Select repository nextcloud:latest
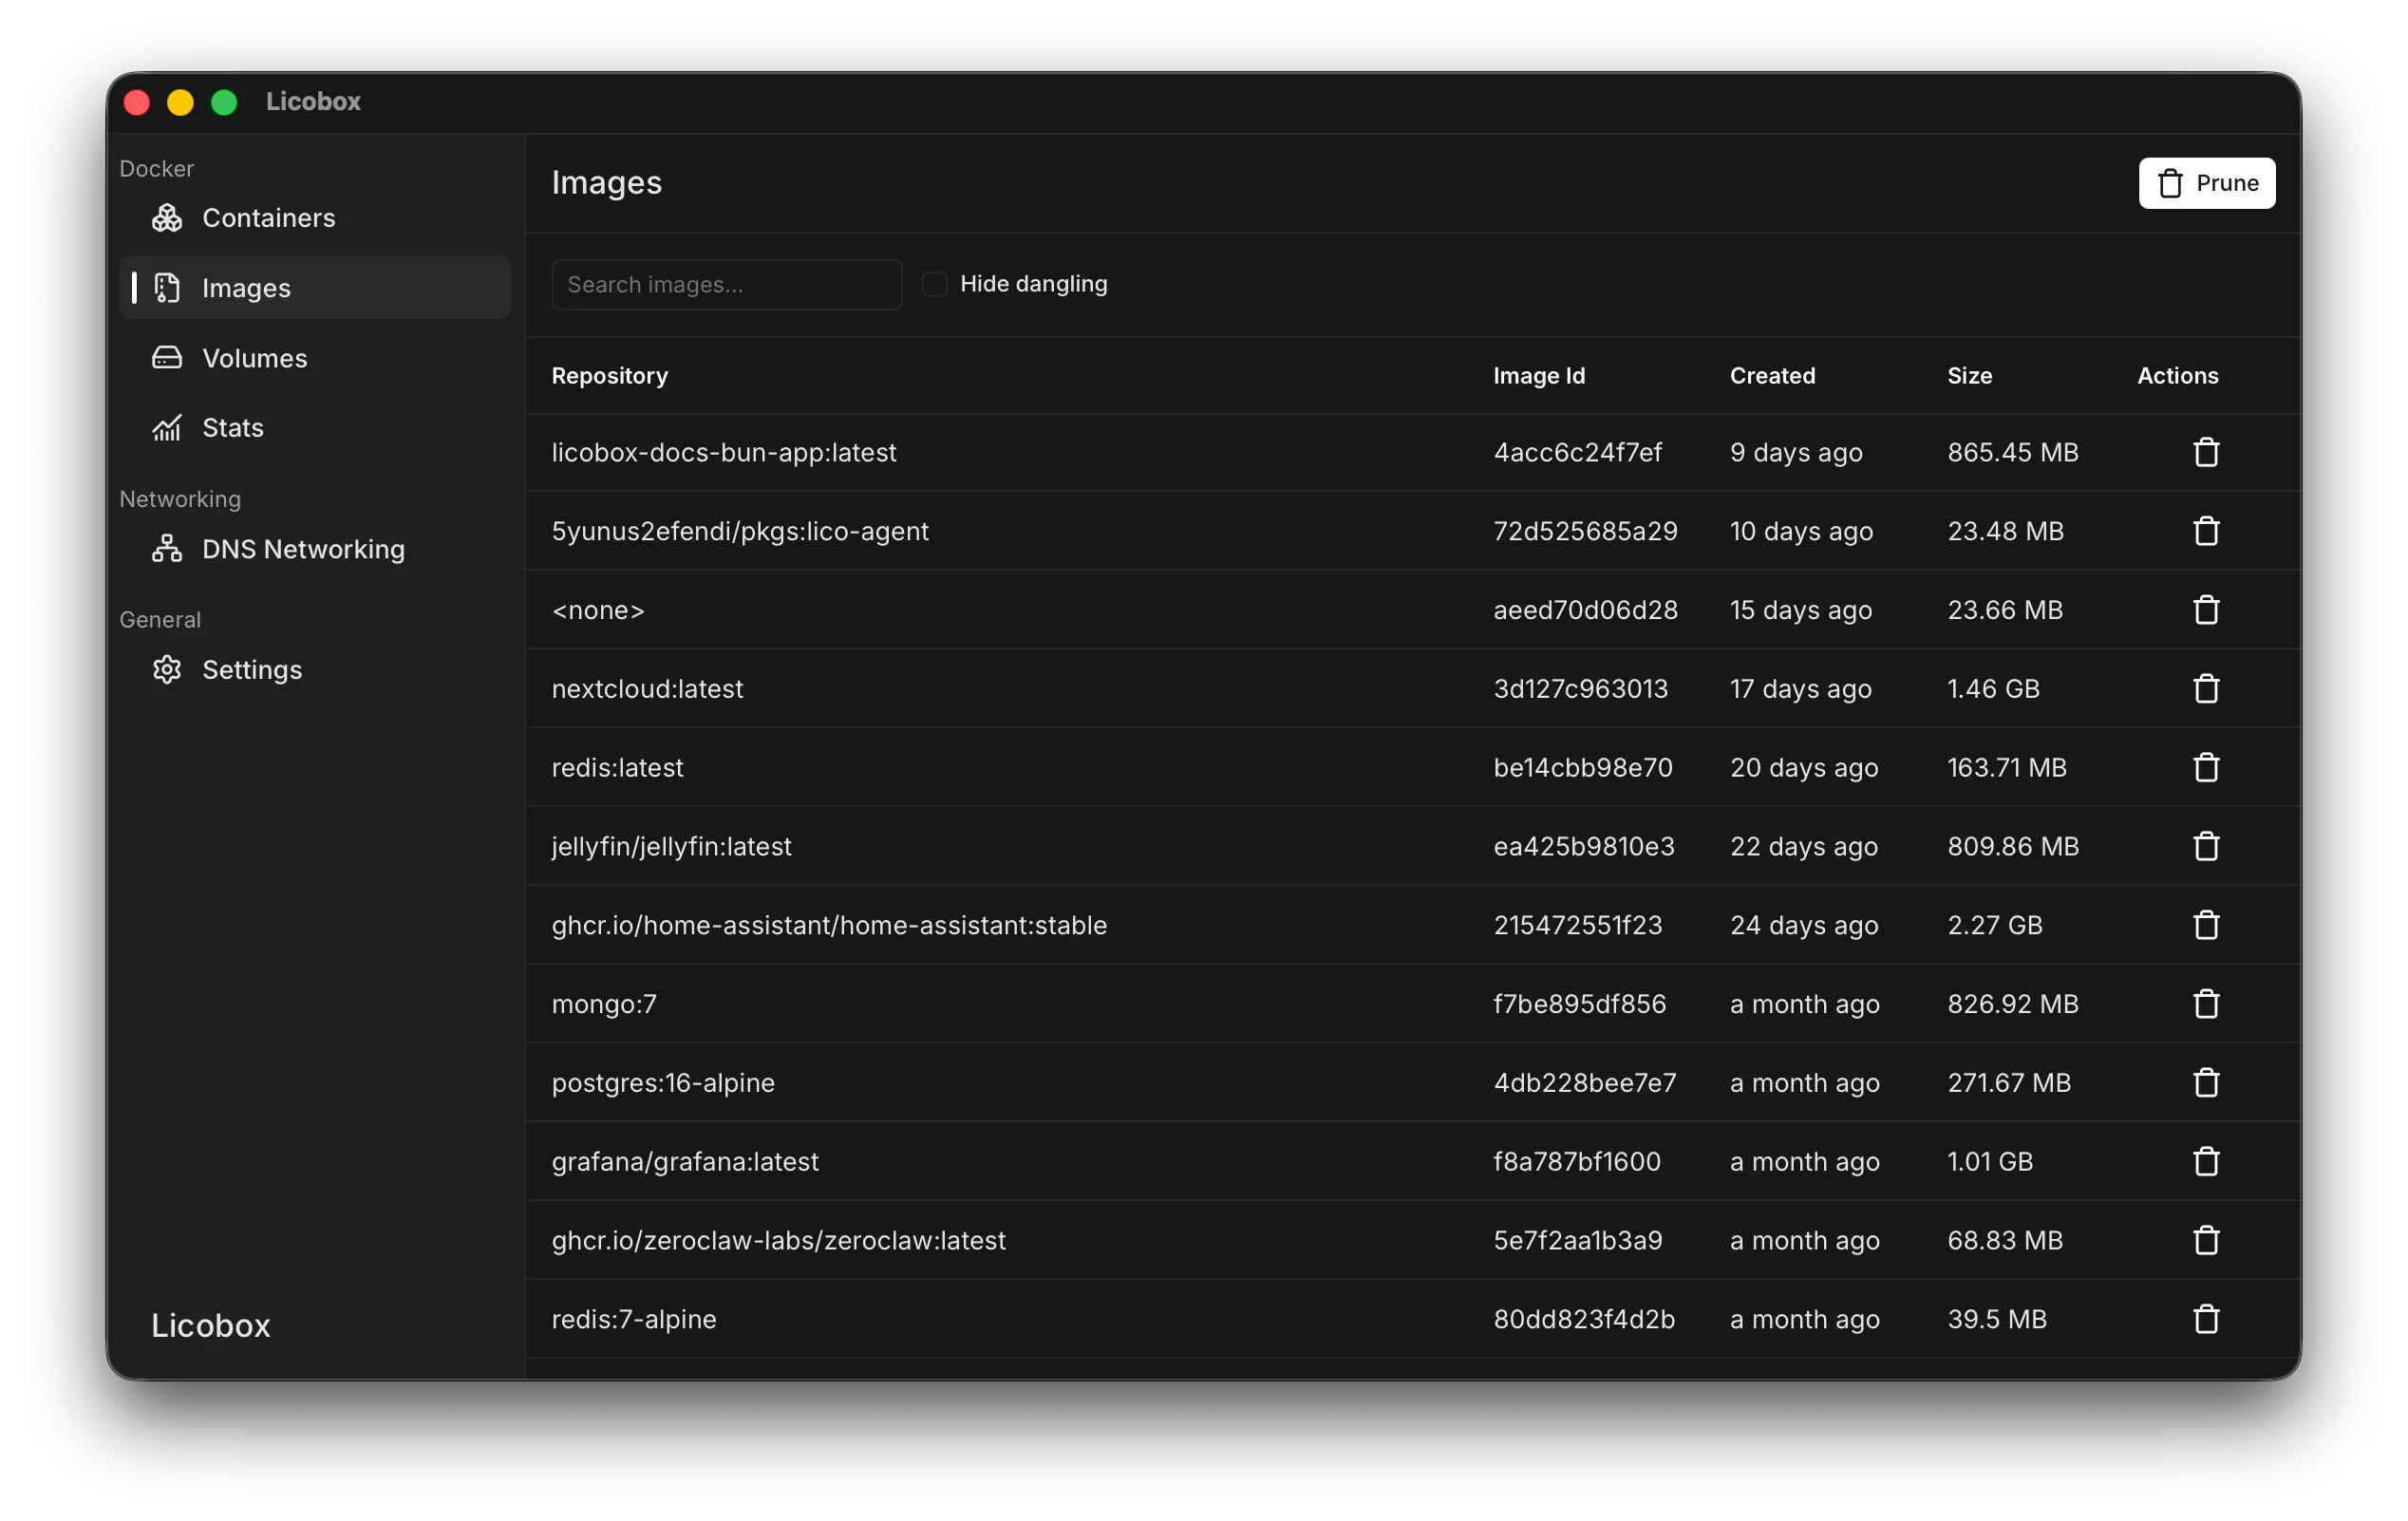This screenshot has width=2408, height=1521. tap(647, 689)
